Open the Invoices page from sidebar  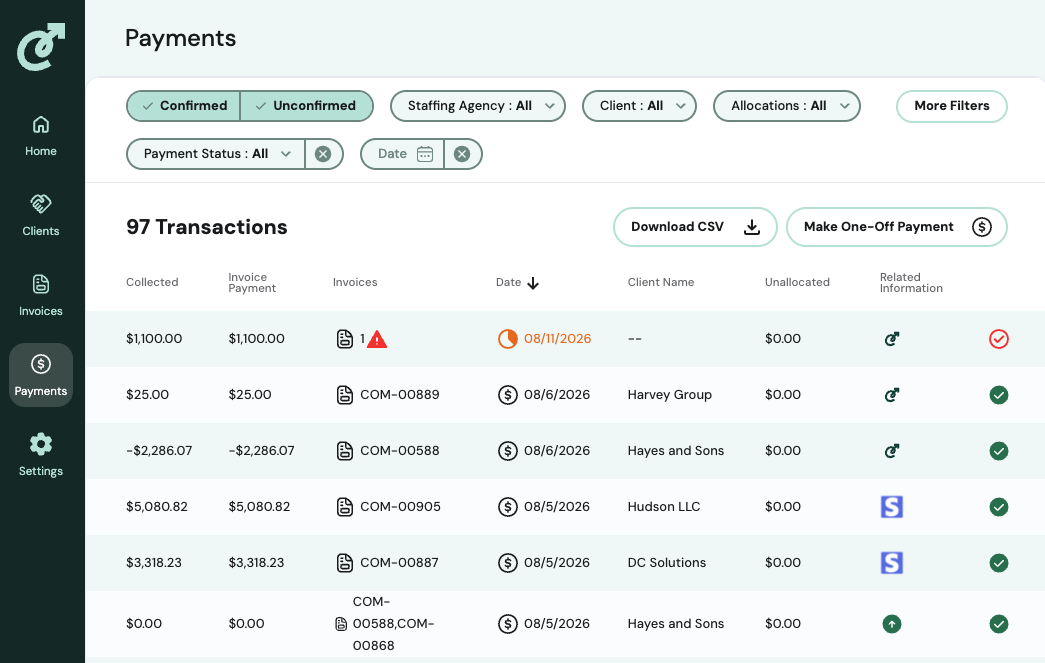point(41,295)
